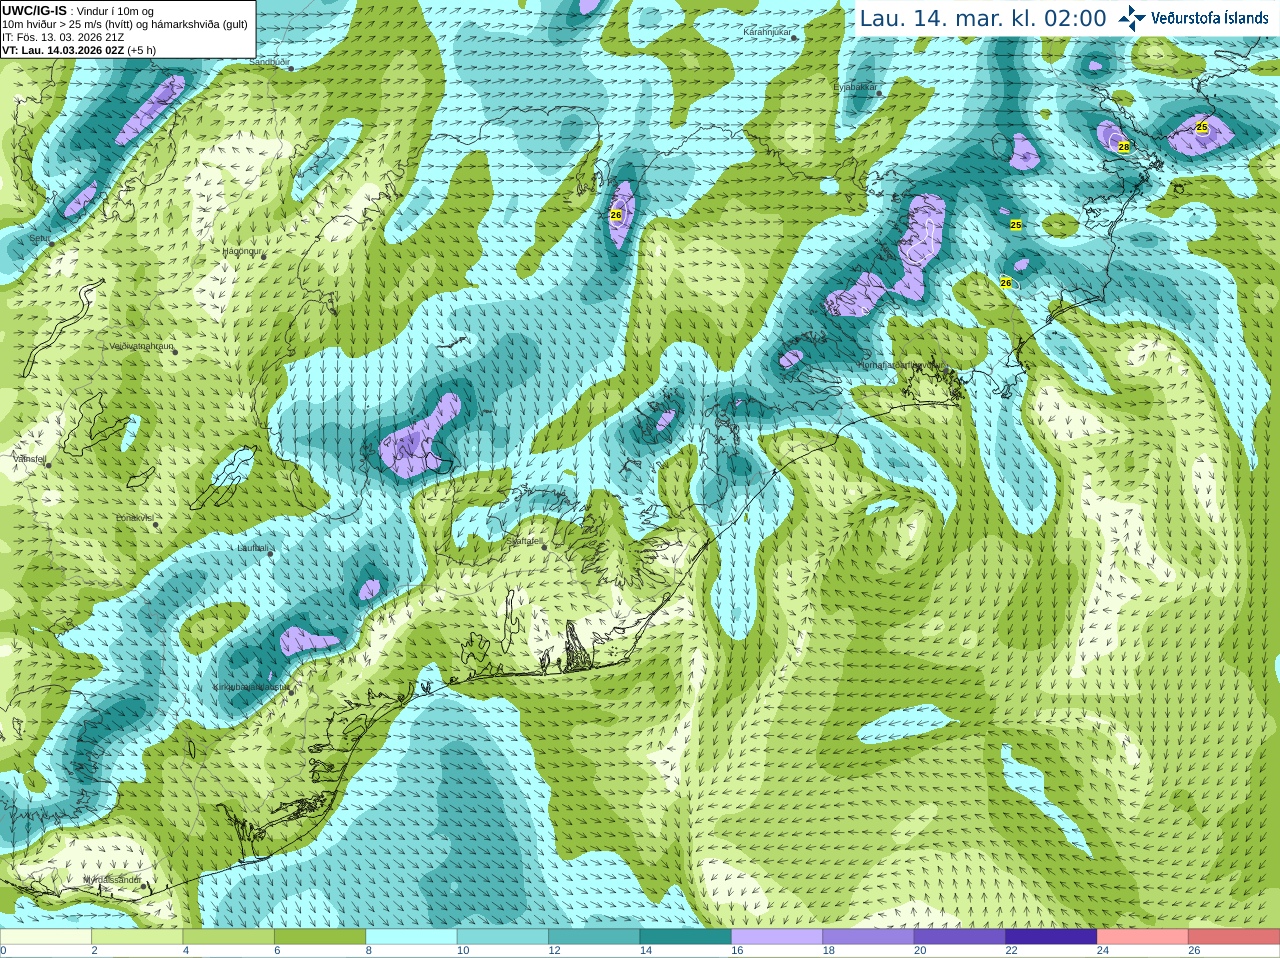Click the 4–6 m/s legend swatch

tap(229, 937)
